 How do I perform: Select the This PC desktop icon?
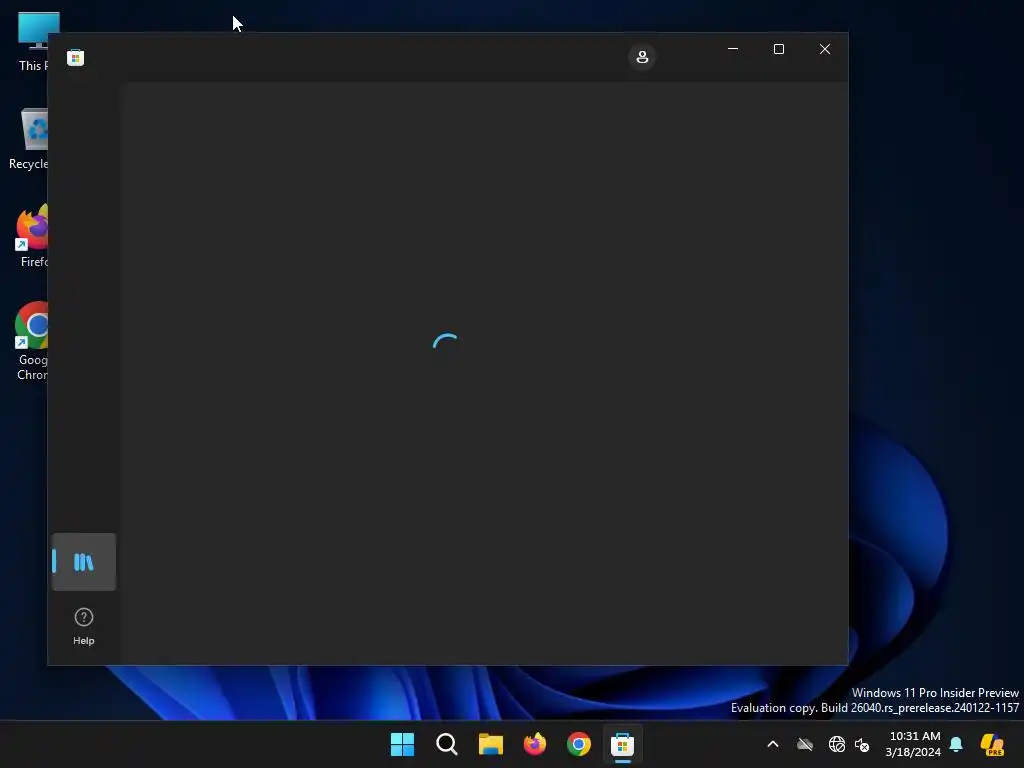pyautogui.click(x=34, y=42)
